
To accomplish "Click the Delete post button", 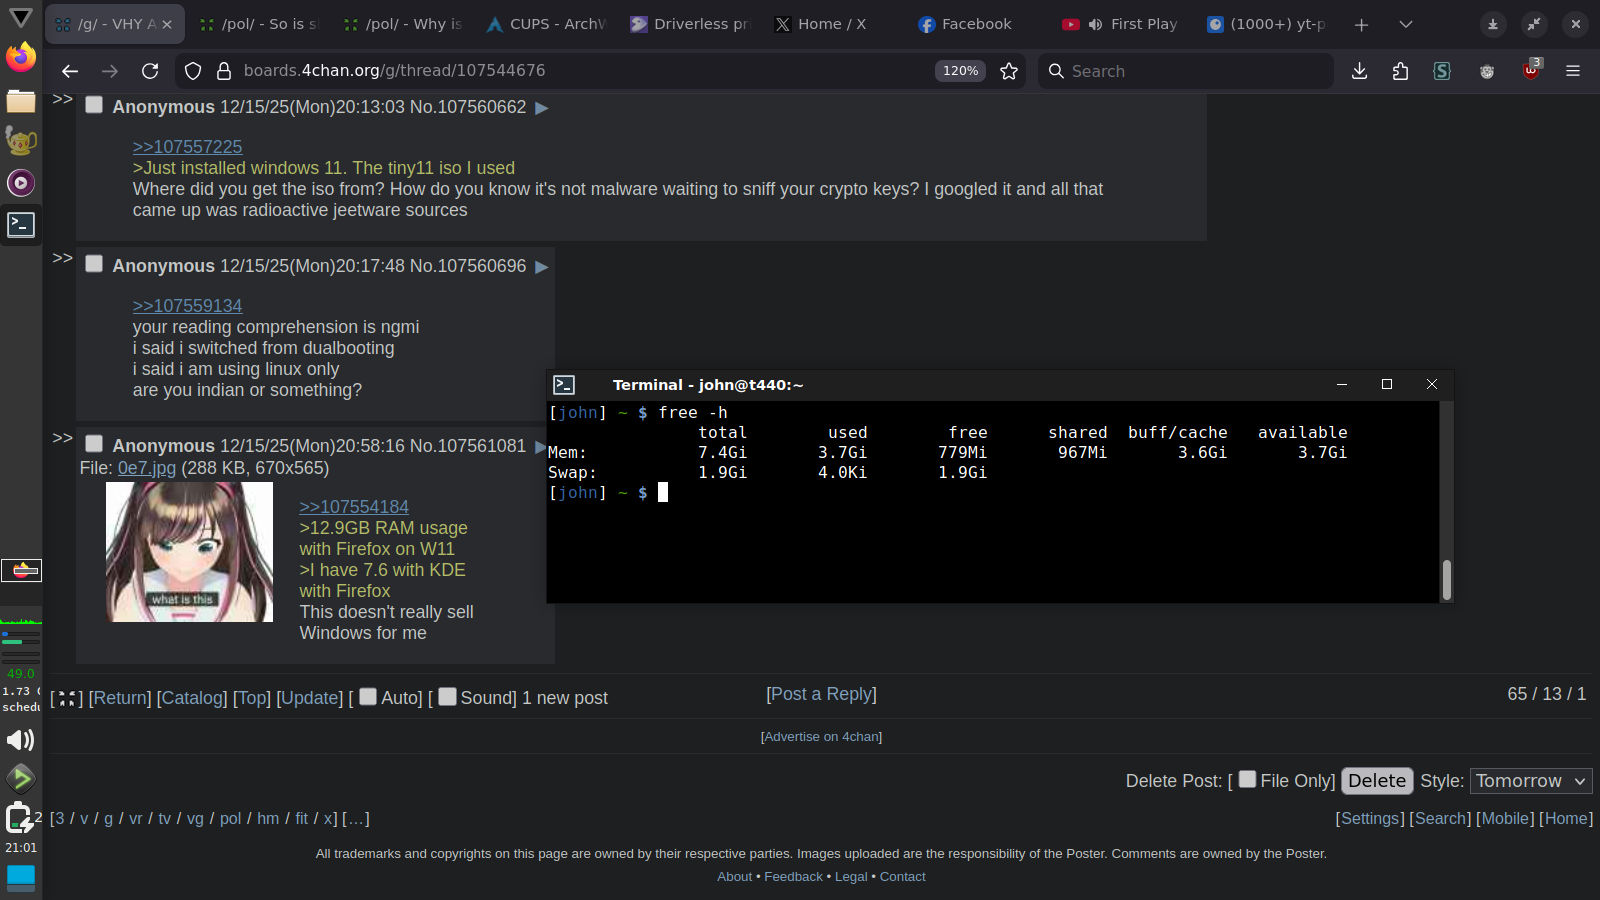I will tap(1377, 781).
